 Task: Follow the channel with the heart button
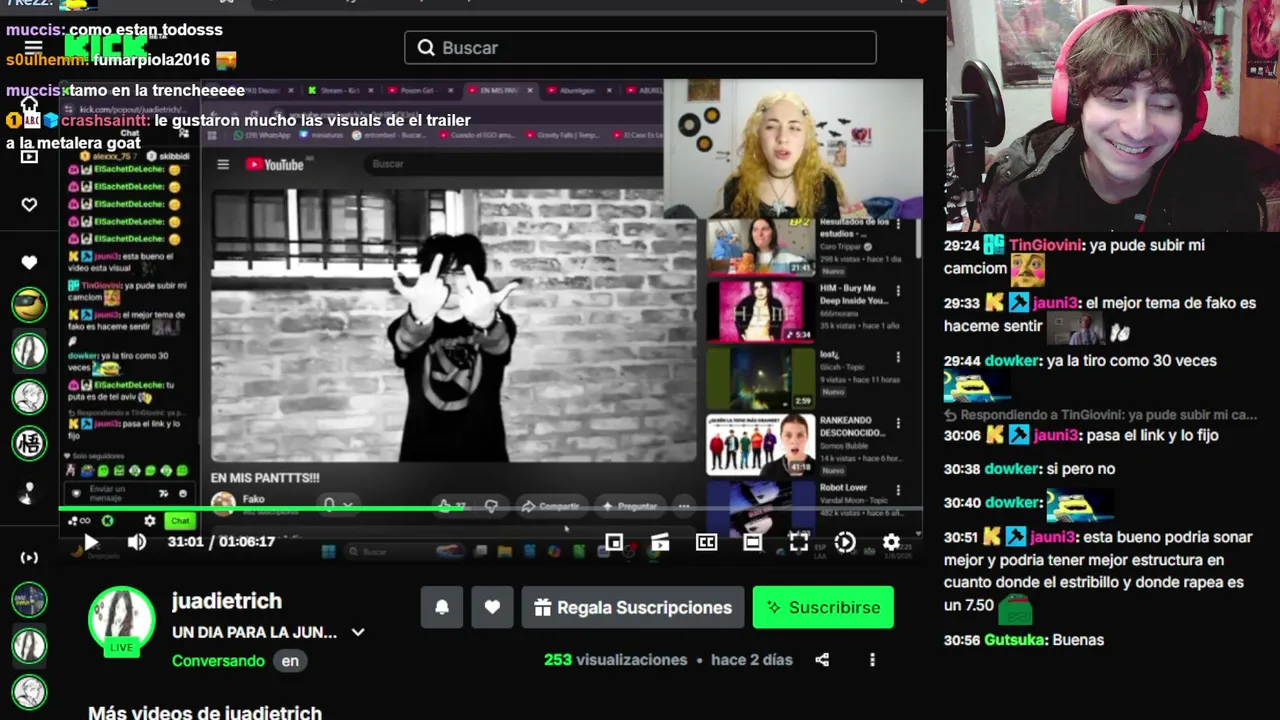click(x=492, y=607)
